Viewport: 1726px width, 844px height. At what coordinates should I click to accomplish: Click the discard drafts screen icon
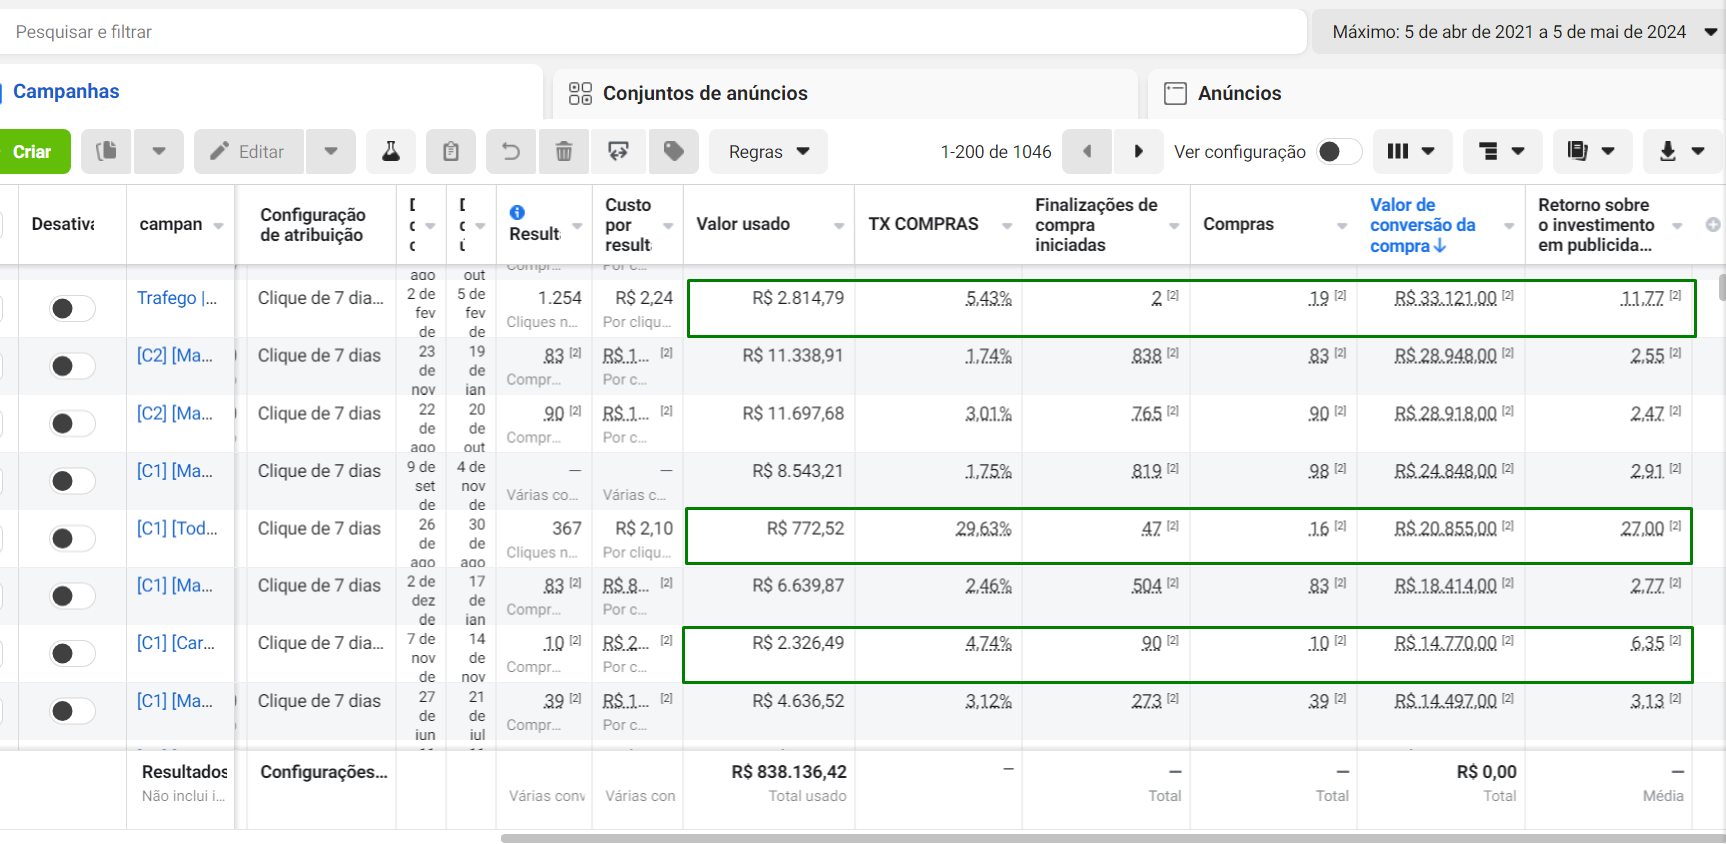pos(619,151)
